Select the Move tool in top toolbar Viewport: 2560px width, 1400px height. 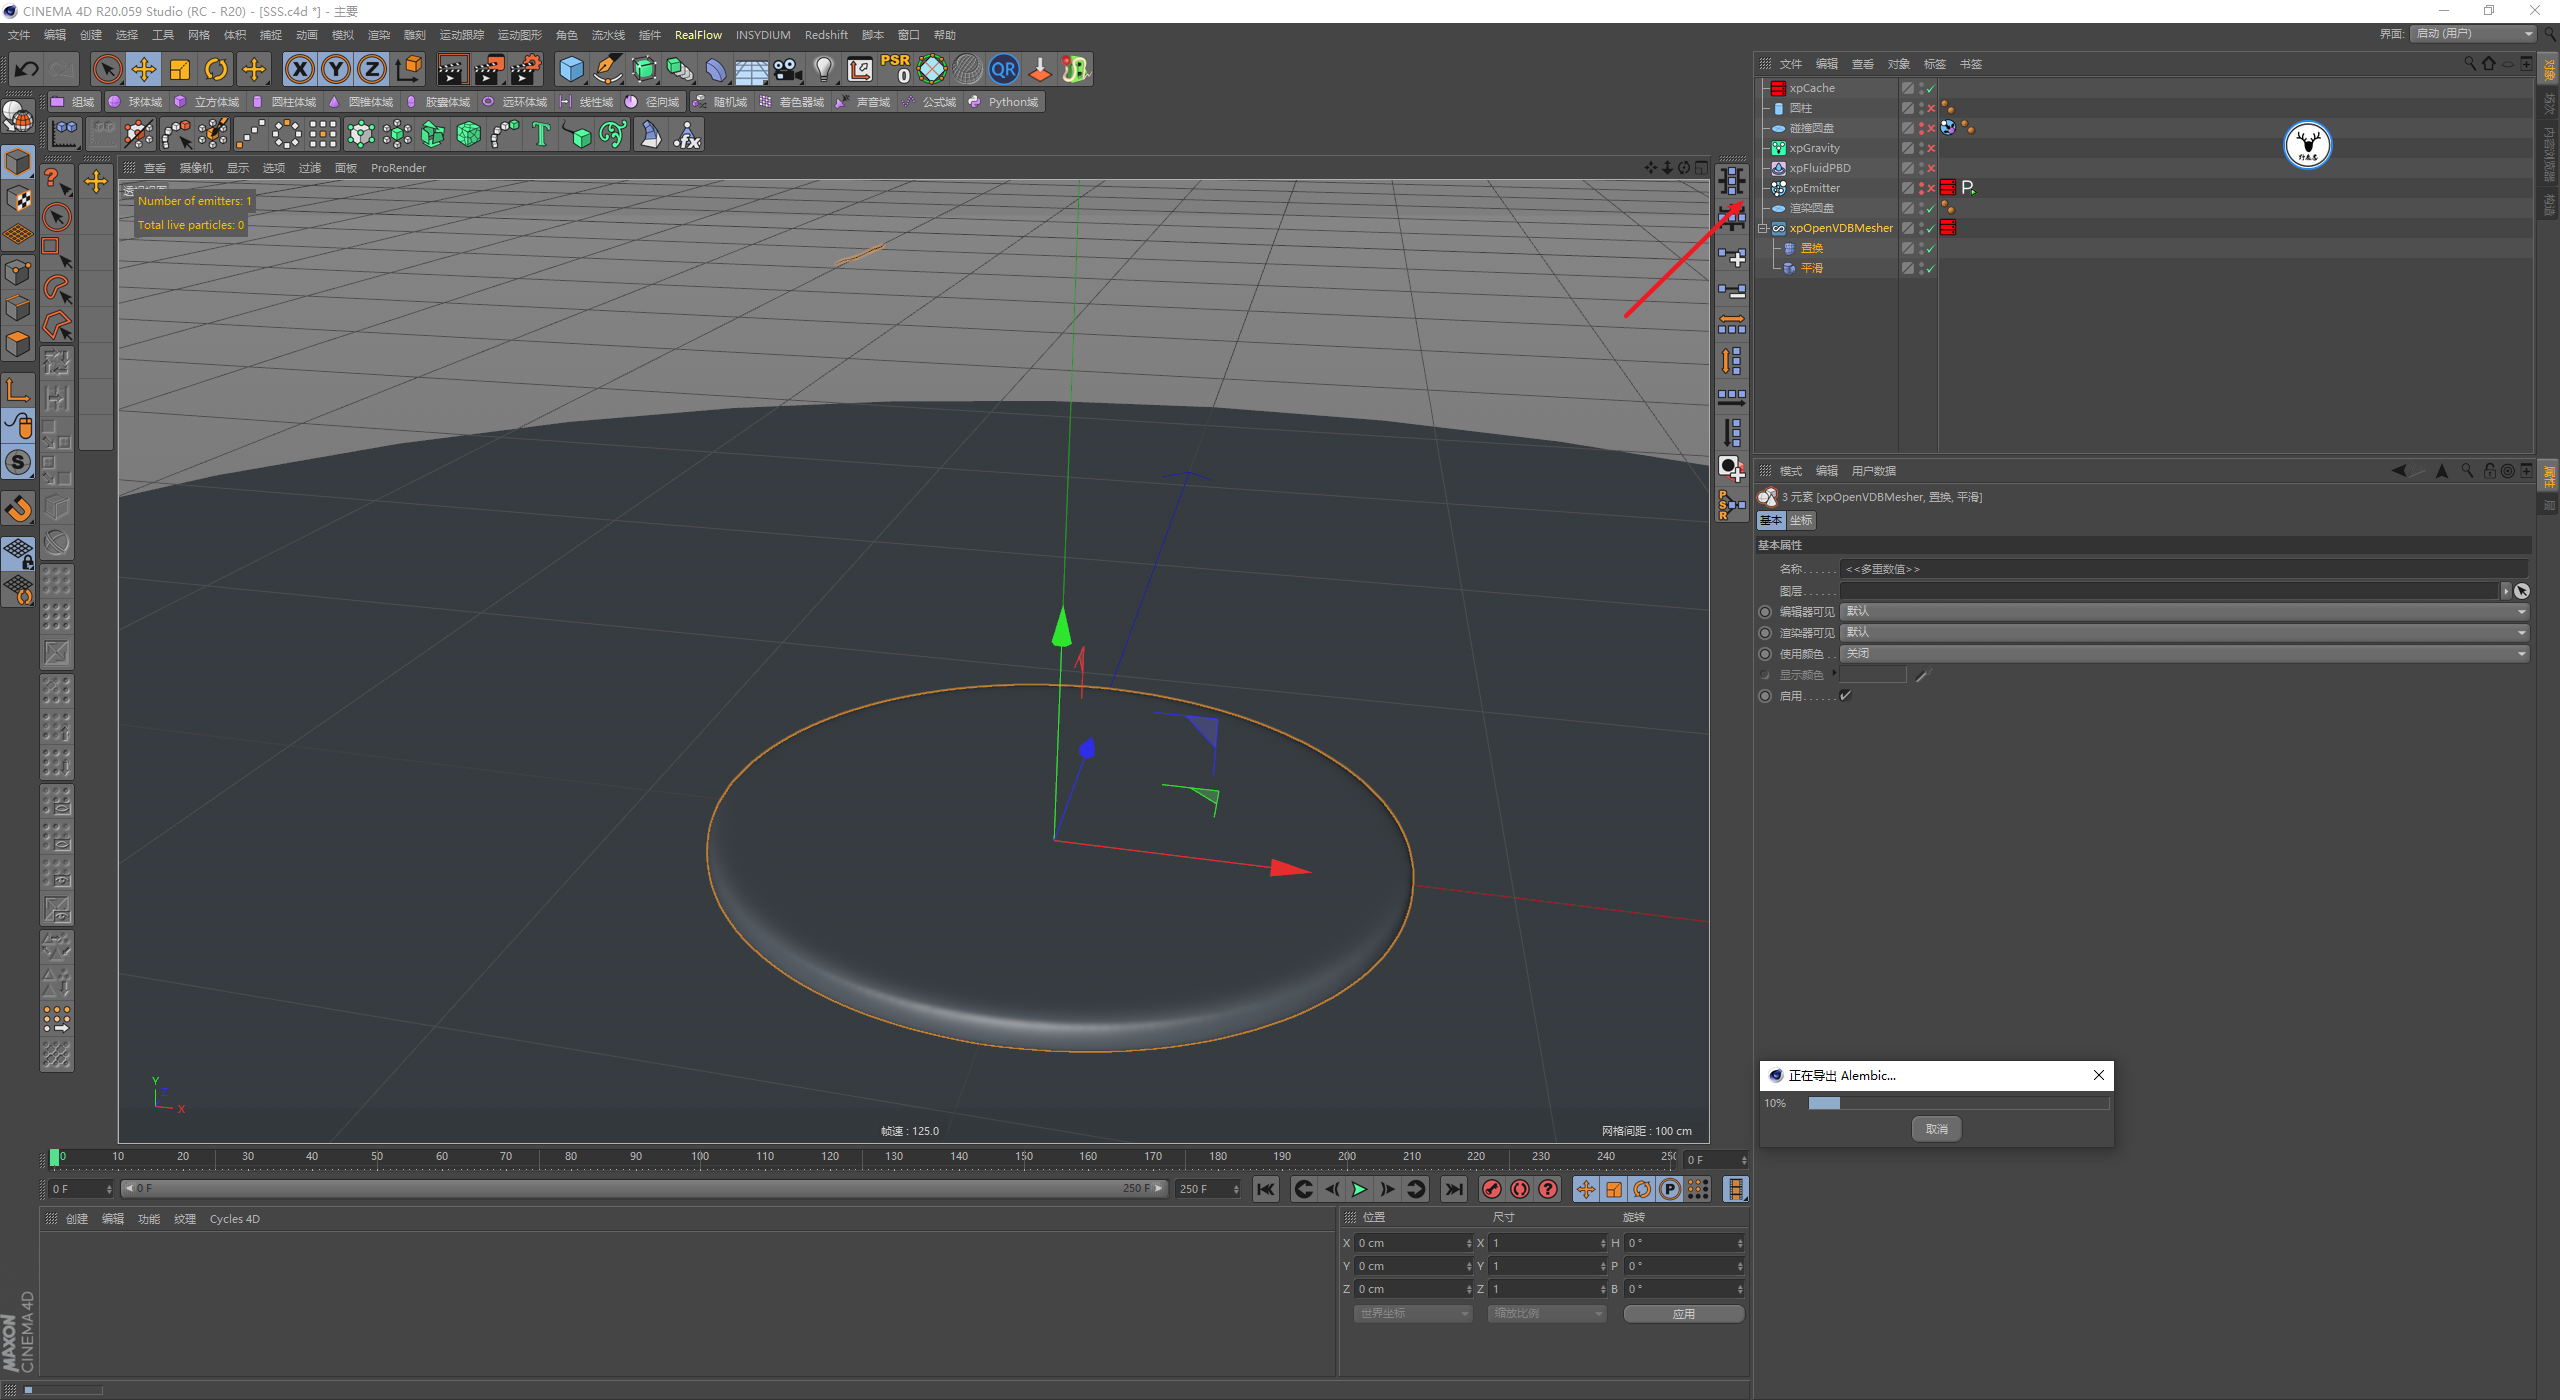click(144, 69)
